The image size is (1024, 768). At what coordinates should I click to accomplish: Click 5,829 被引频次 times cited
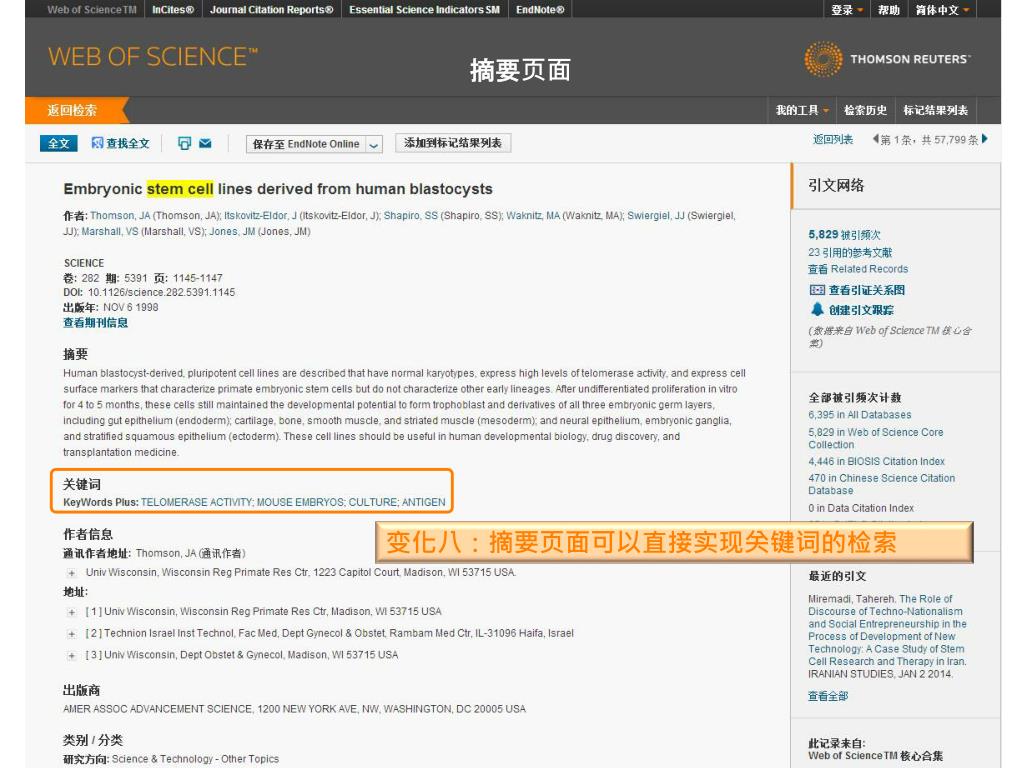(x=844, y=234)
